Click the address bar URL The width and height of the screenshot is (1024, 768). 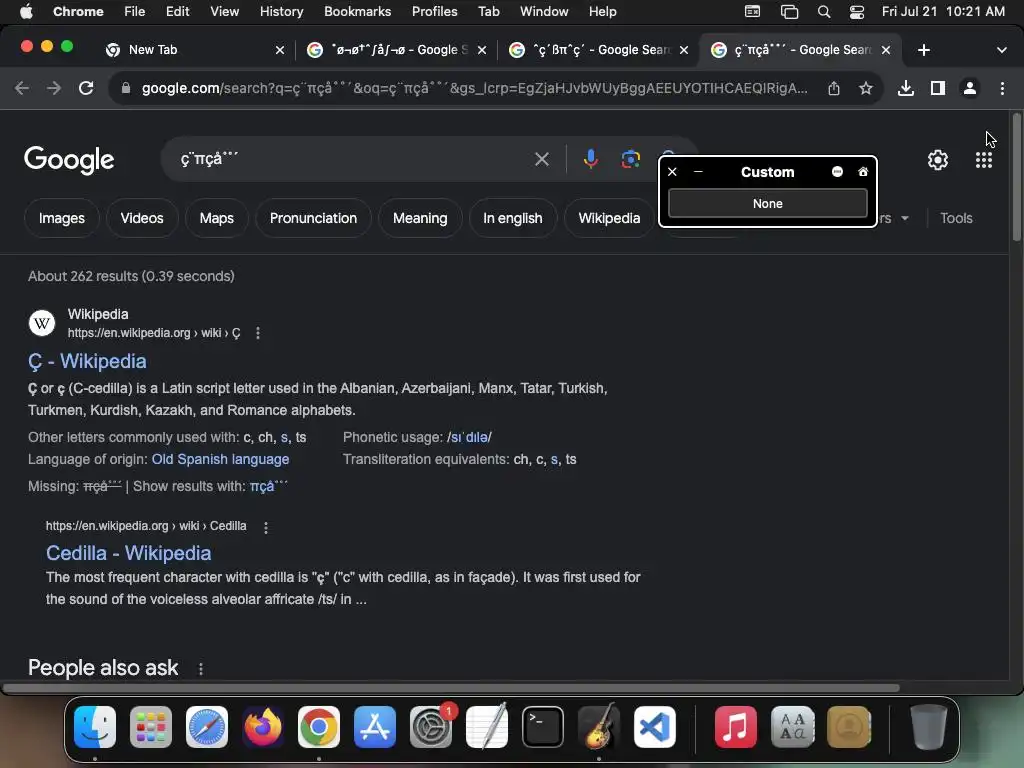474,88
